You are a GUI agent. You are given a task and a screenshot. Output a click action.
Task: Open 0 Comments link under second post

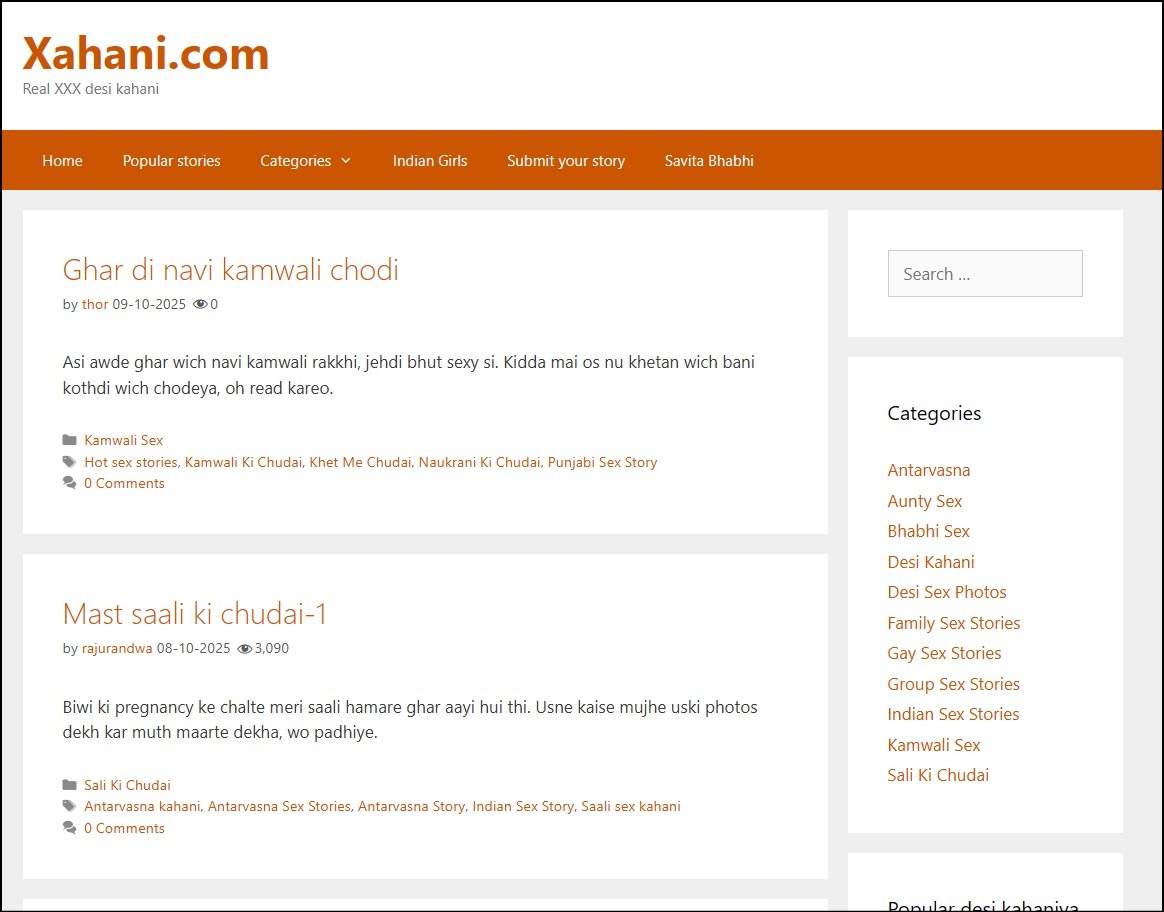click(124, 828)
